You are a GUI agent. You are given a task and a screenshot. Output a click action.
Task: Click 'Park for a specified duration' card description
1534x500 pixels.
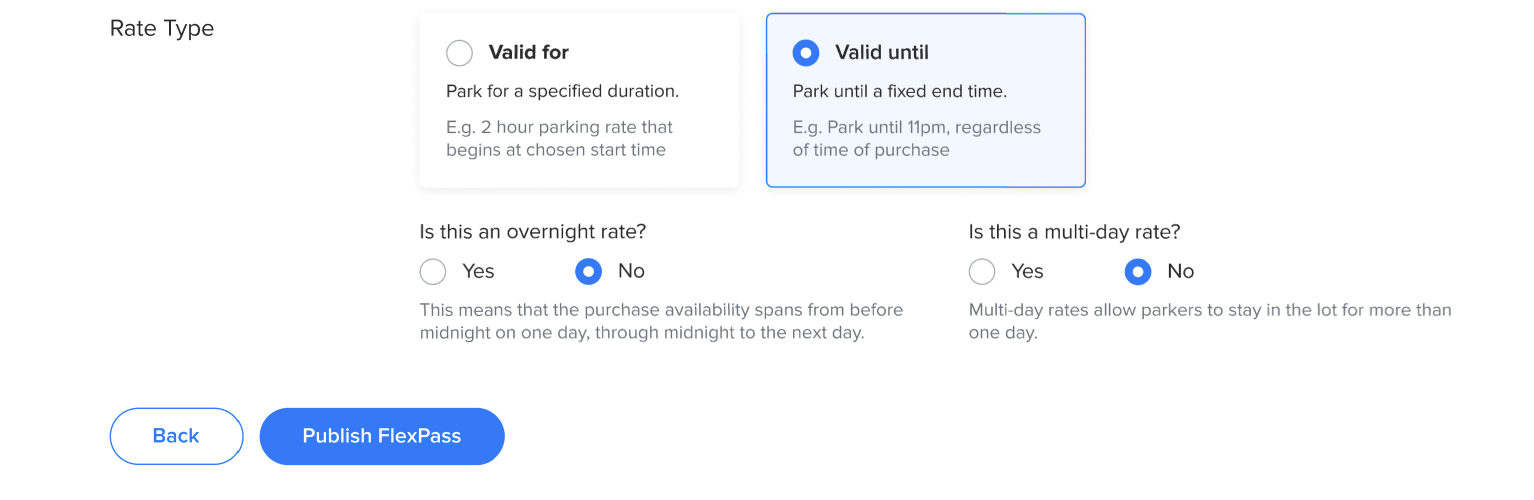pyautogui.click(x=562, y=91)
